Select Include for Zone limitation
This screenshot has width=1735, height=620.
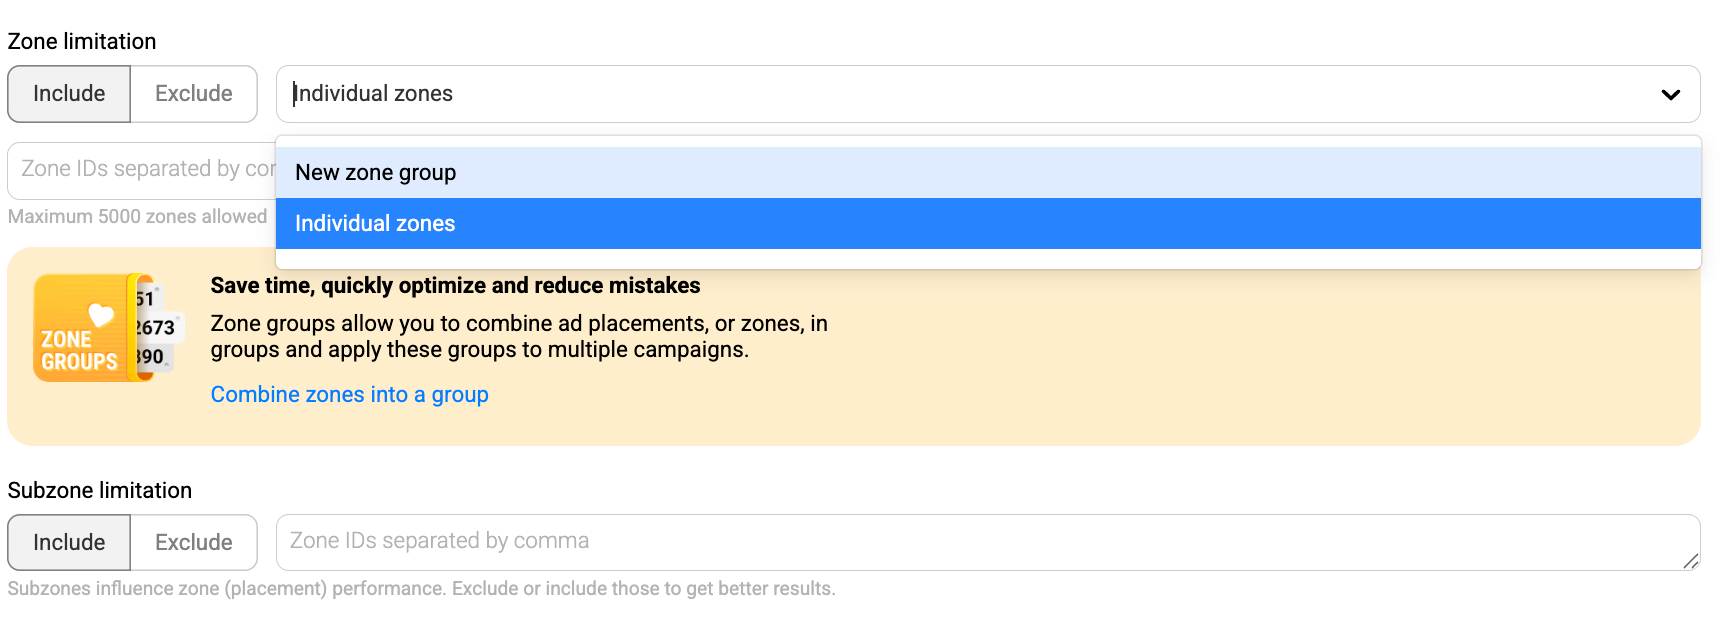coord(68,93)
